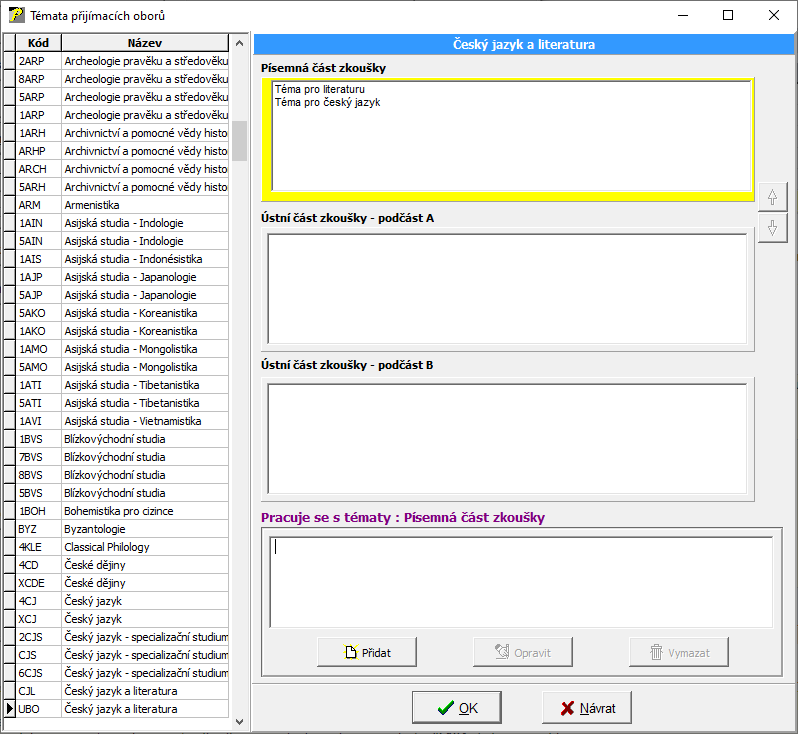This screenshot has width=798, height=734.
Task: Click the move-down arrow button
Action: [772, 228]
